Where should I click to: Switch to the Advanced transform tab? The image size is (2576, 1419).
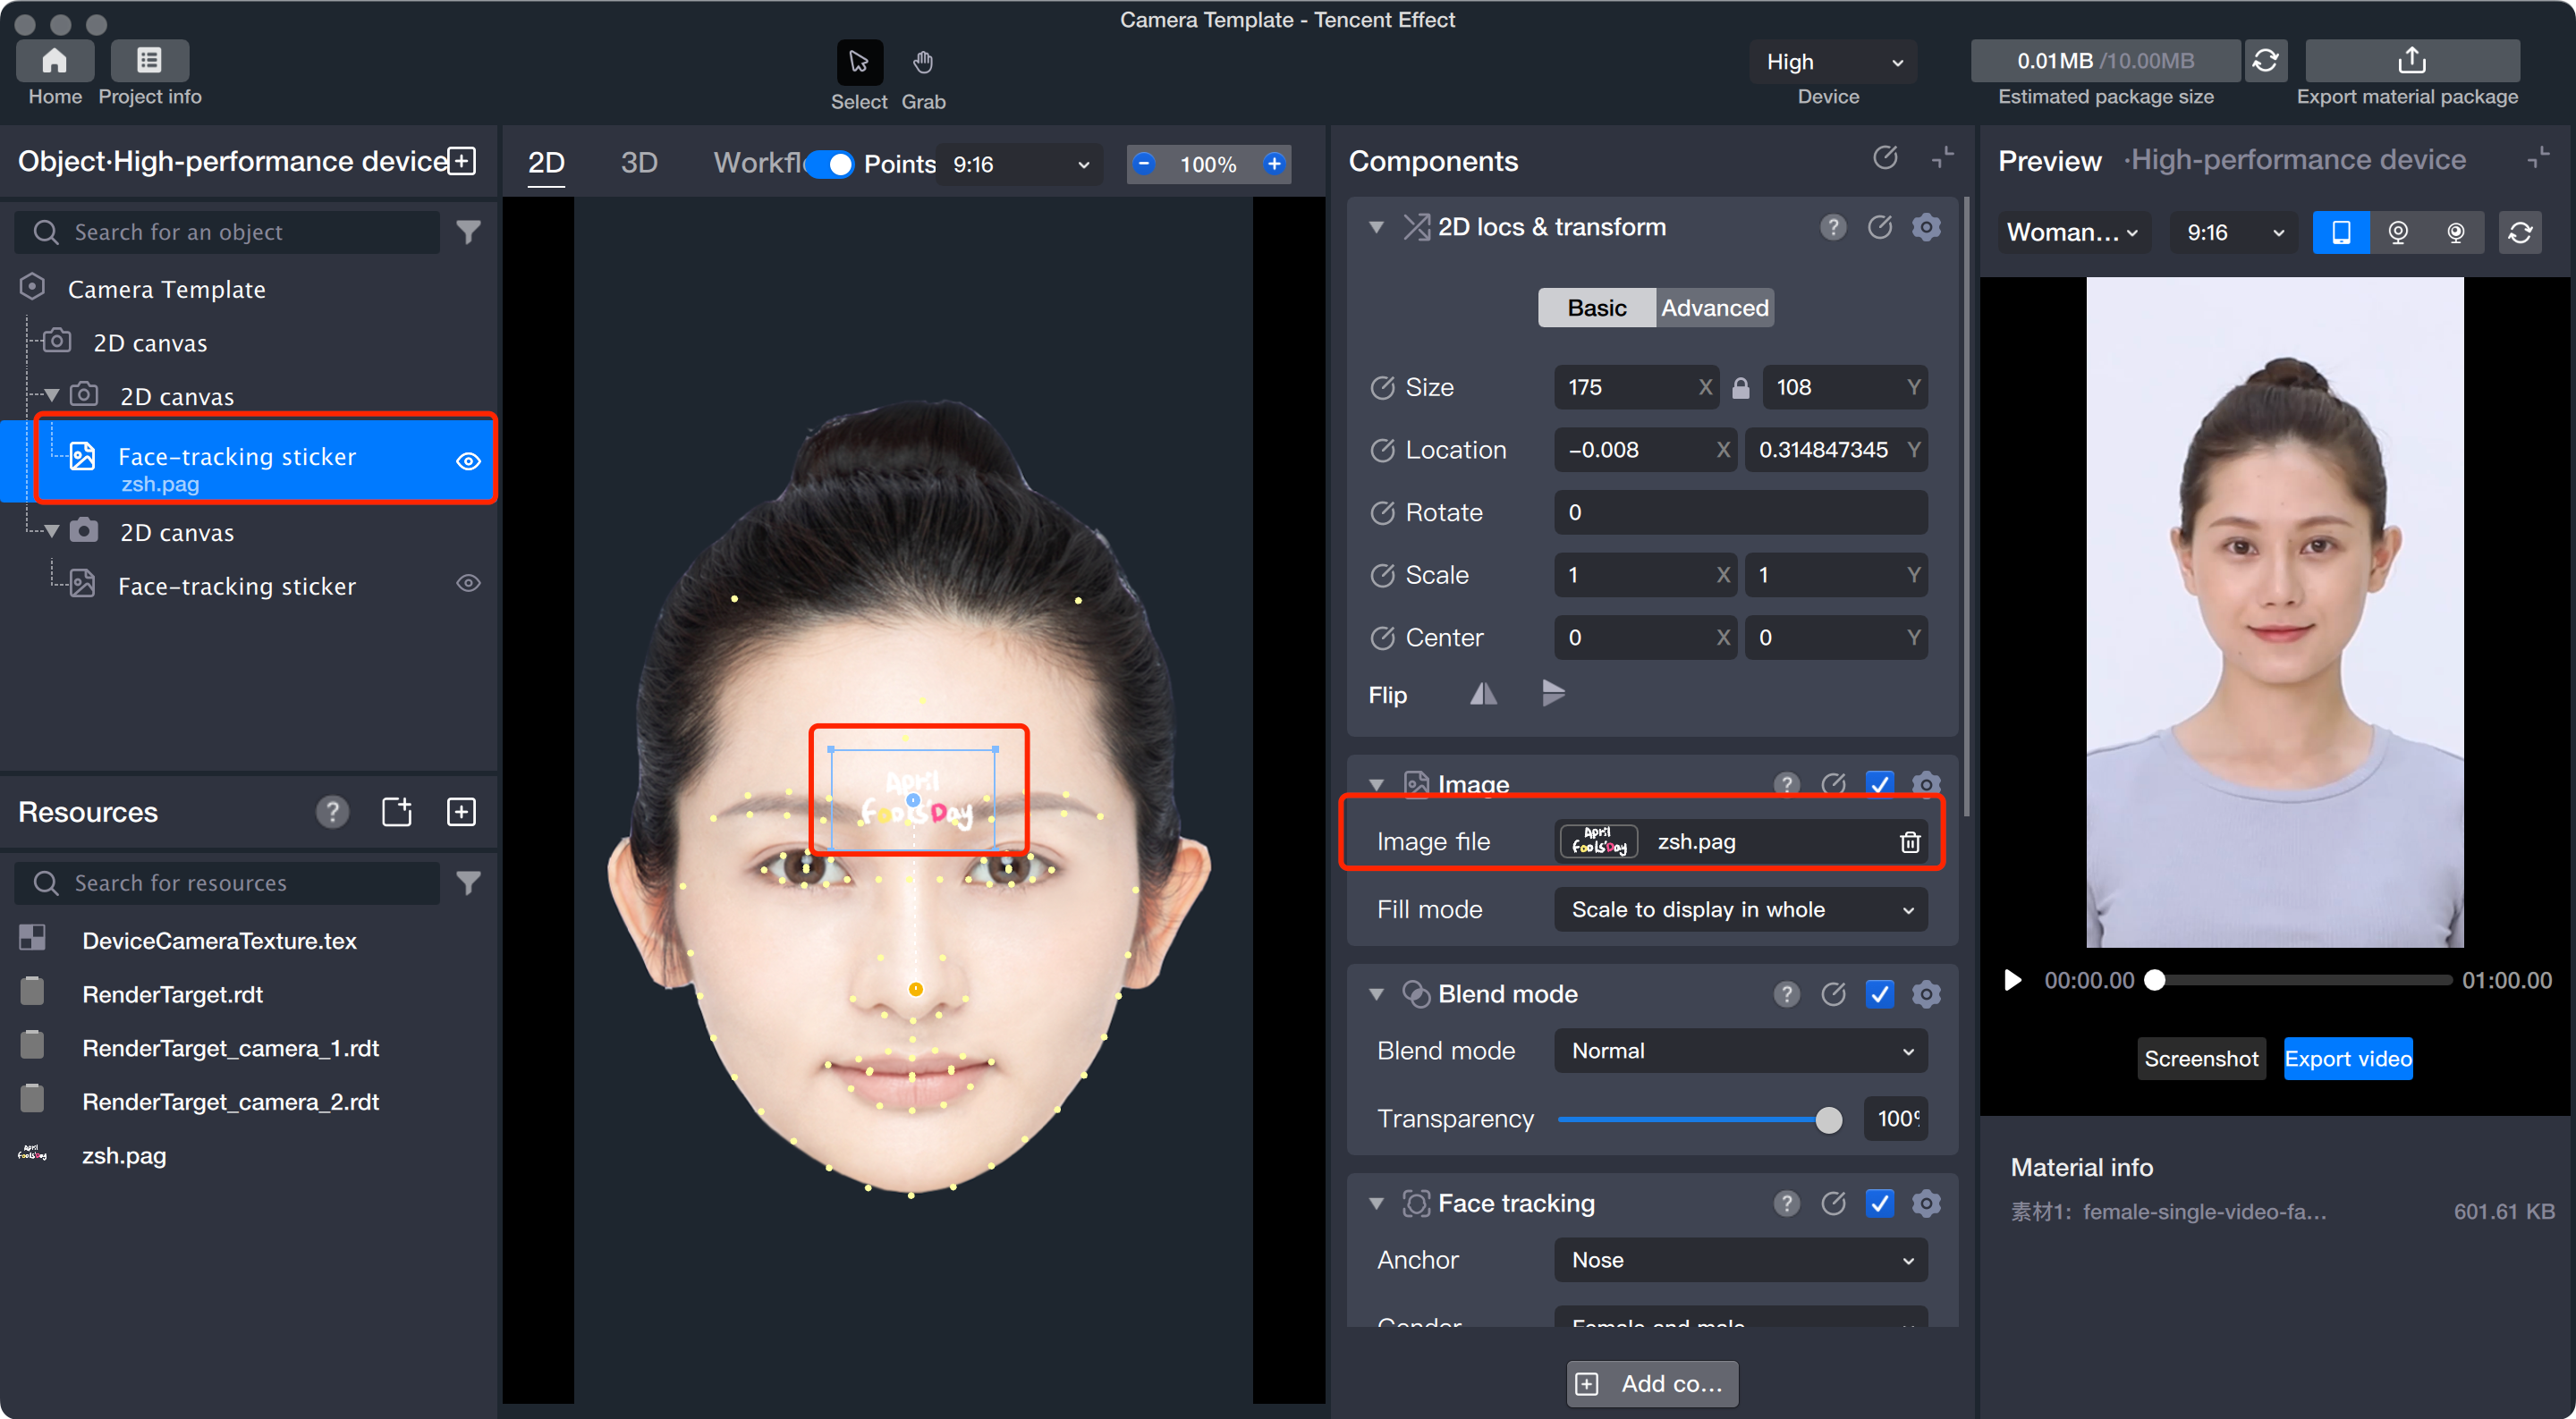click(1714, 308)
